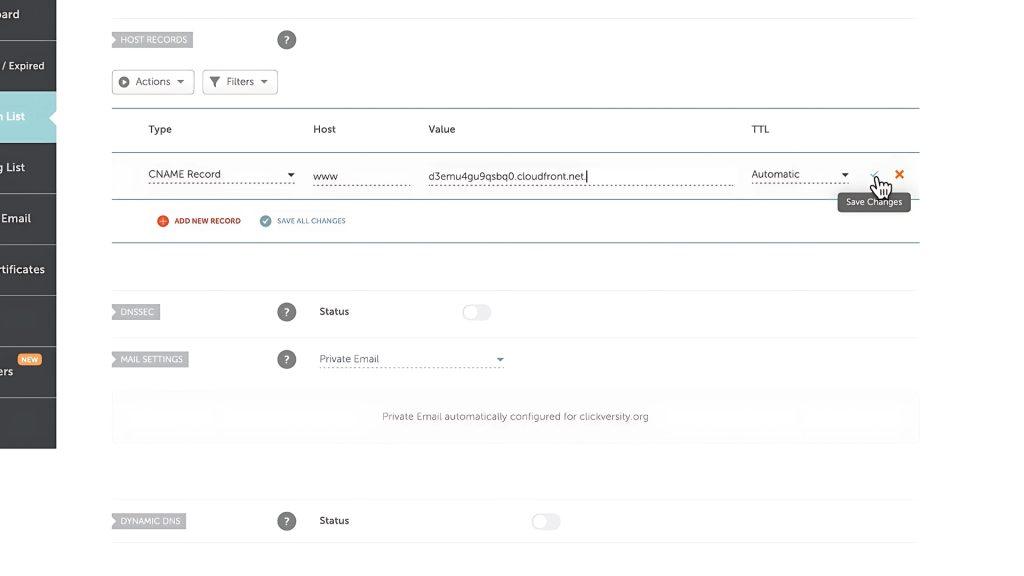Click the Host Records help question icon

(286, 40)
